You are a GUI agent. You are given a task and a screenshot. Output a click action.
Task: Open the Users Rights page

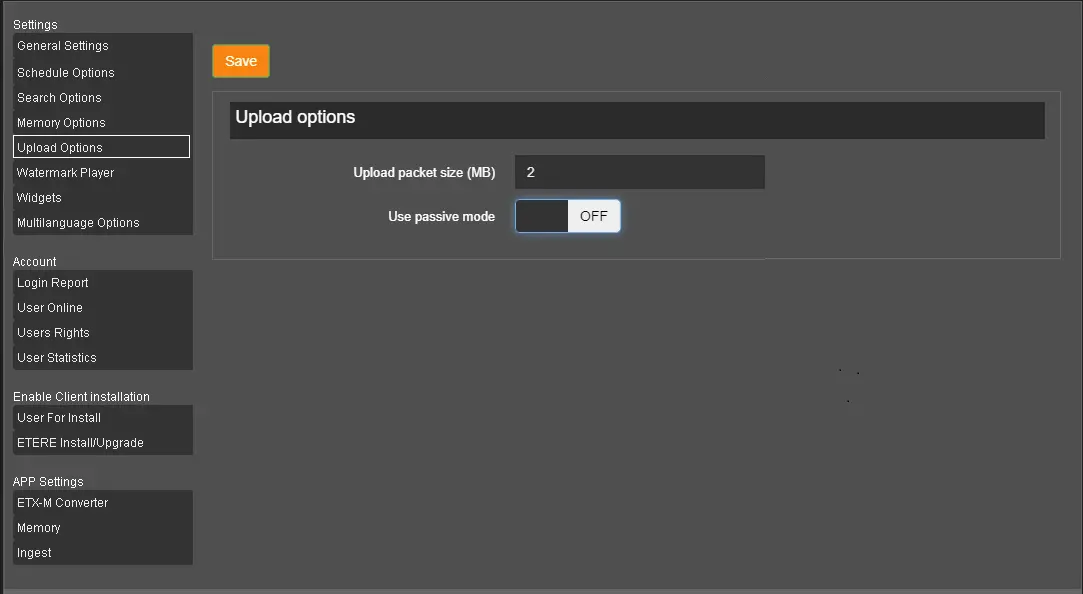click(x=54, y=333)
